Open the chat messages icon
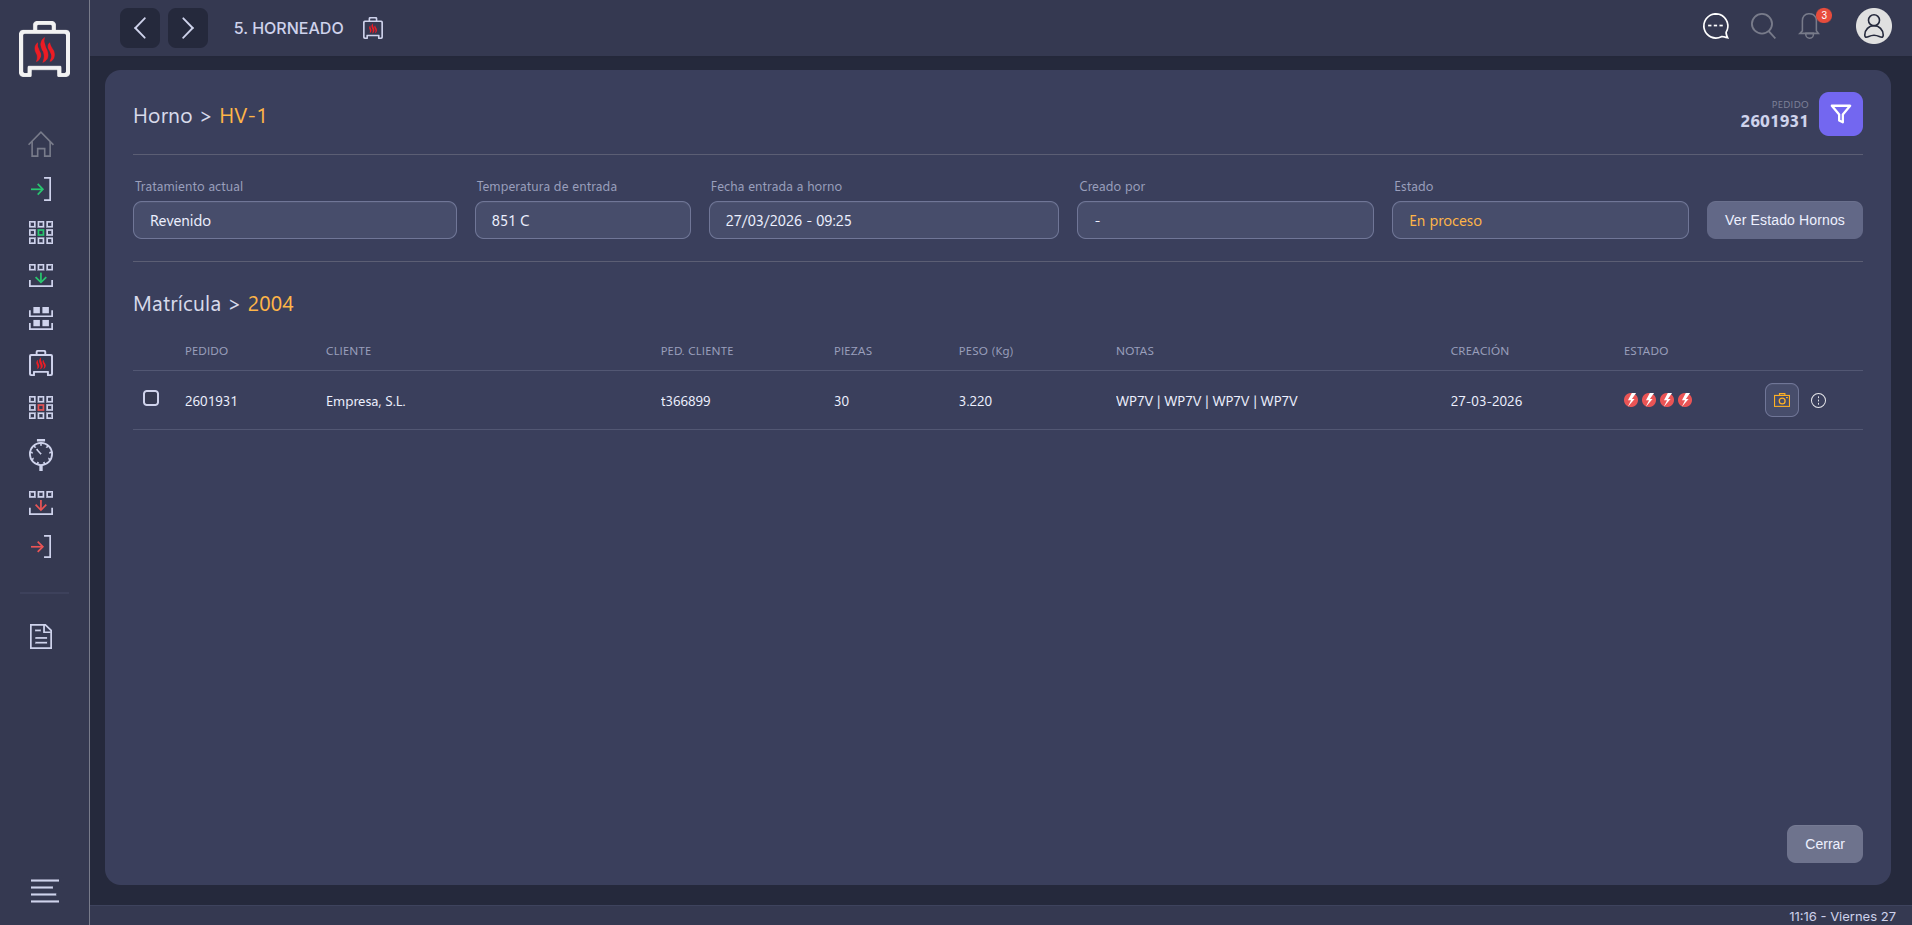Screen dimensions: 1912x925 (x=1715, y=27)
